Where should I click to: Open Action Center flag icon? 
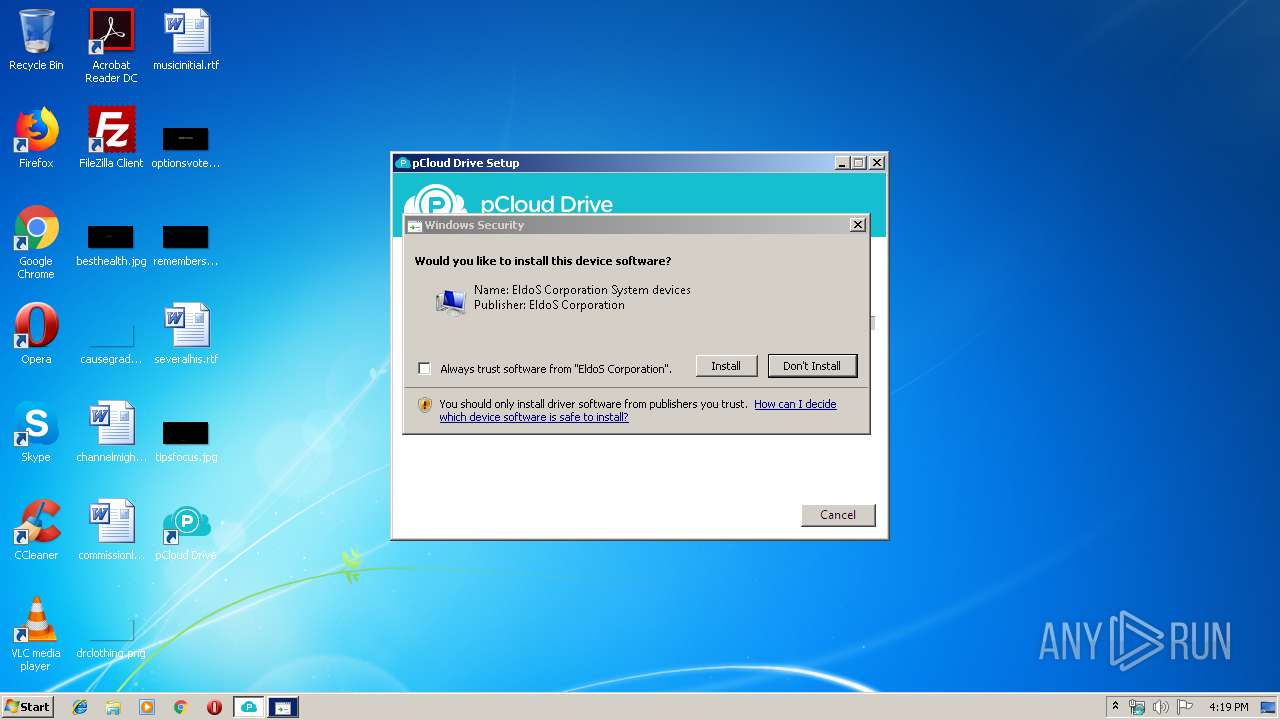point(1185,707)
